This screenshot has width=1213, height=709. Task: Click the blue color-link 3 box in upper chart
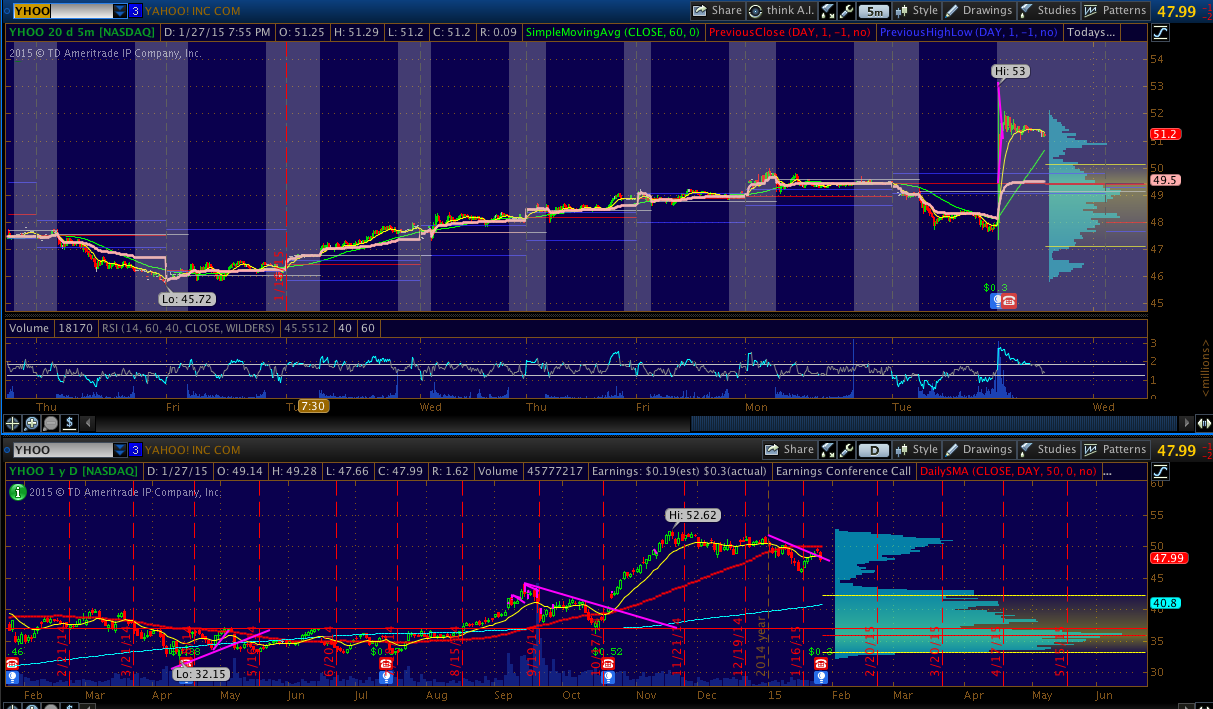pos(135,11)
